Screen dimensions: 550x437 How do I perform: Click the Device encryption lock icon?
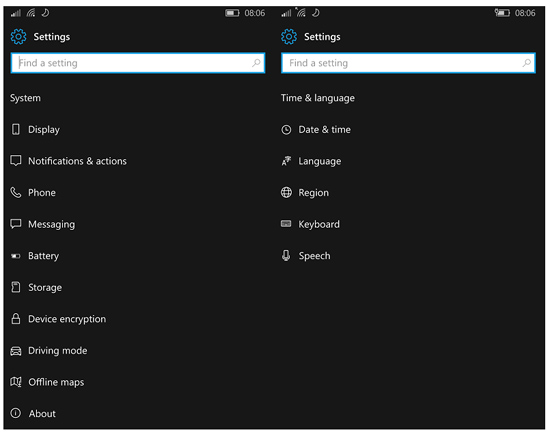(x=16, y=319)
